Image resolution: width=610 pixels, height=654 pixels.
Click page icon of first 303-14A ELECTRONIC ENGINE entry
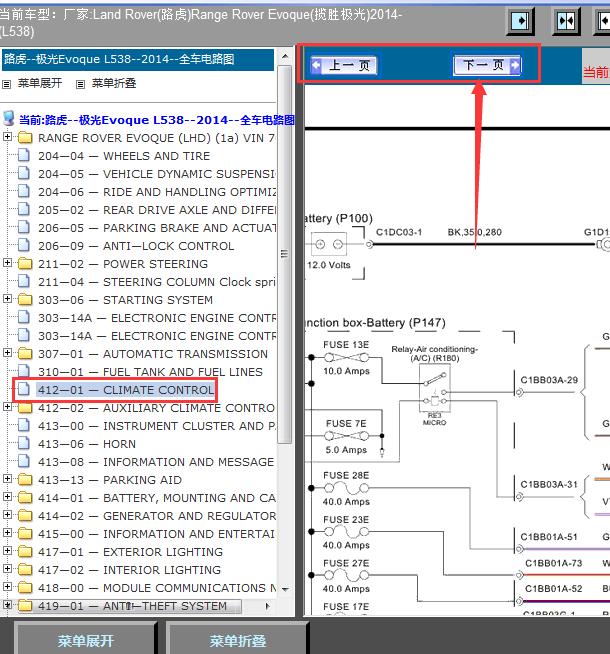click(24, 317)
